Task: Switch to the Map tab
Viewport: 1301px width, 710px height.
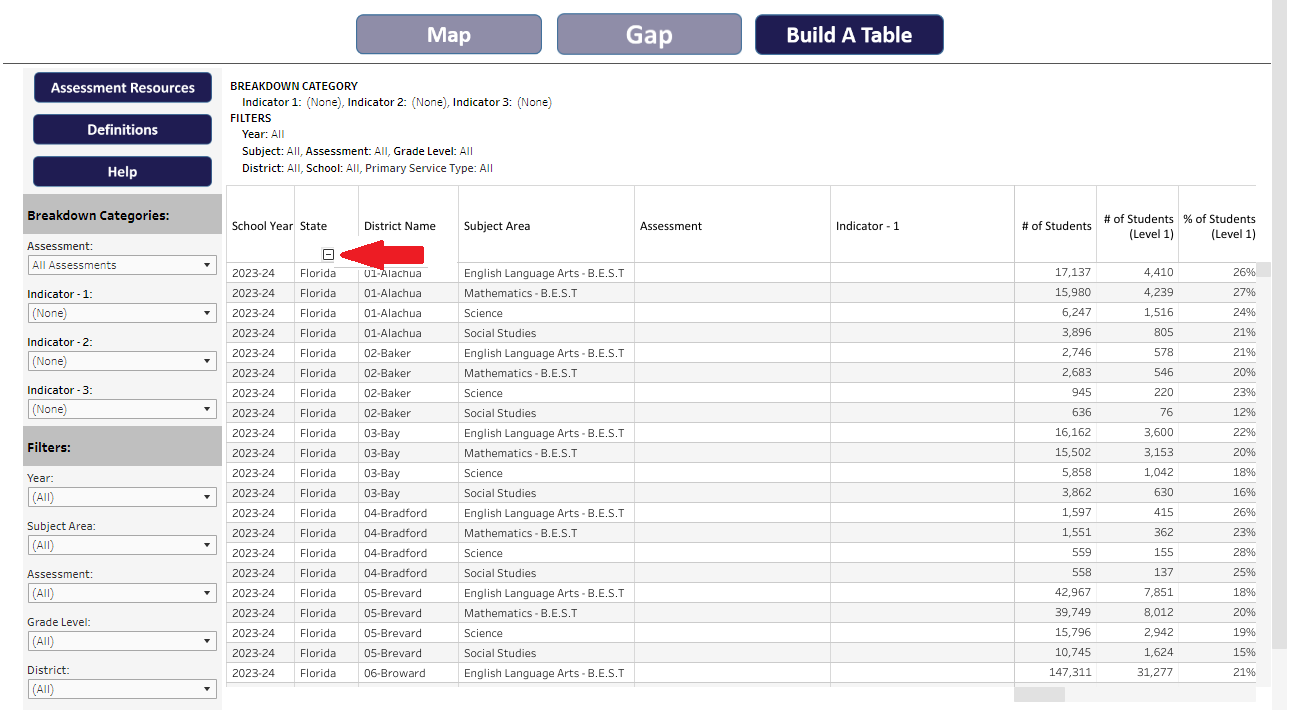Action: click(449, 35)
